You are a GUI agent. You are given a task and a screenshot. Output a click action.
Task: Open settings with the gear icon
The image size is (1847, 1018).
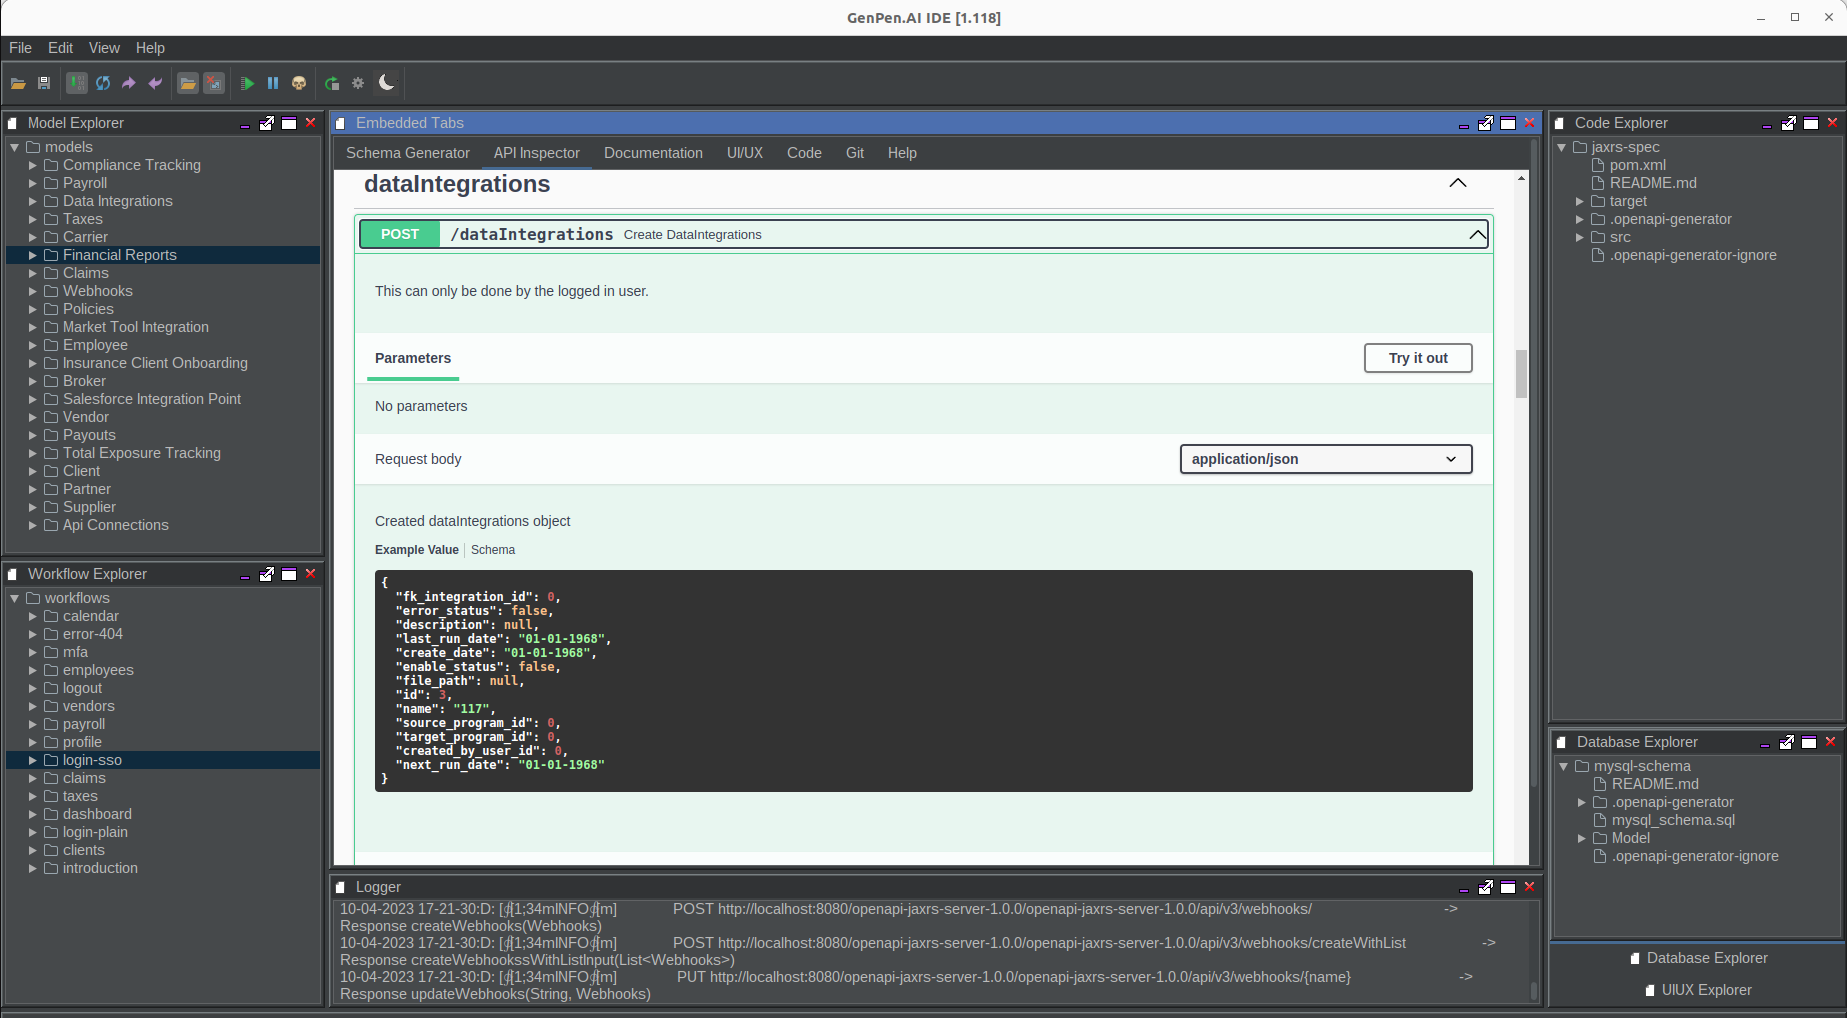358,83
